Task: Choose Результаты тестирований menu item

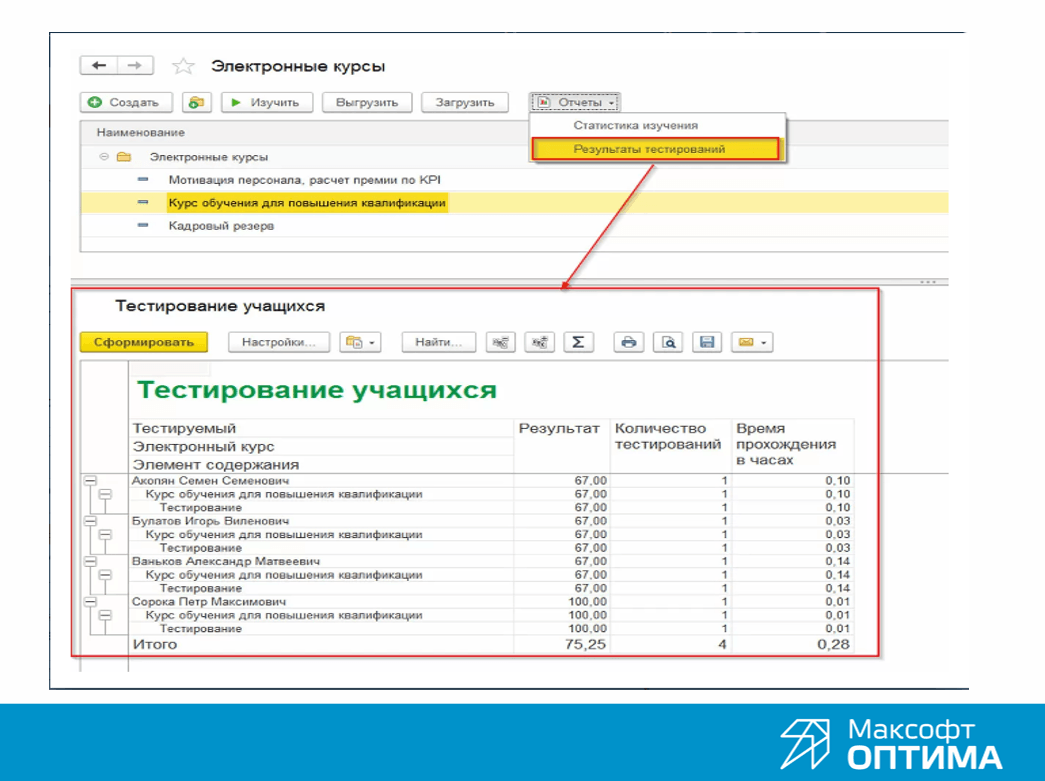Action: pyautogui.click(x=655, y=149)
